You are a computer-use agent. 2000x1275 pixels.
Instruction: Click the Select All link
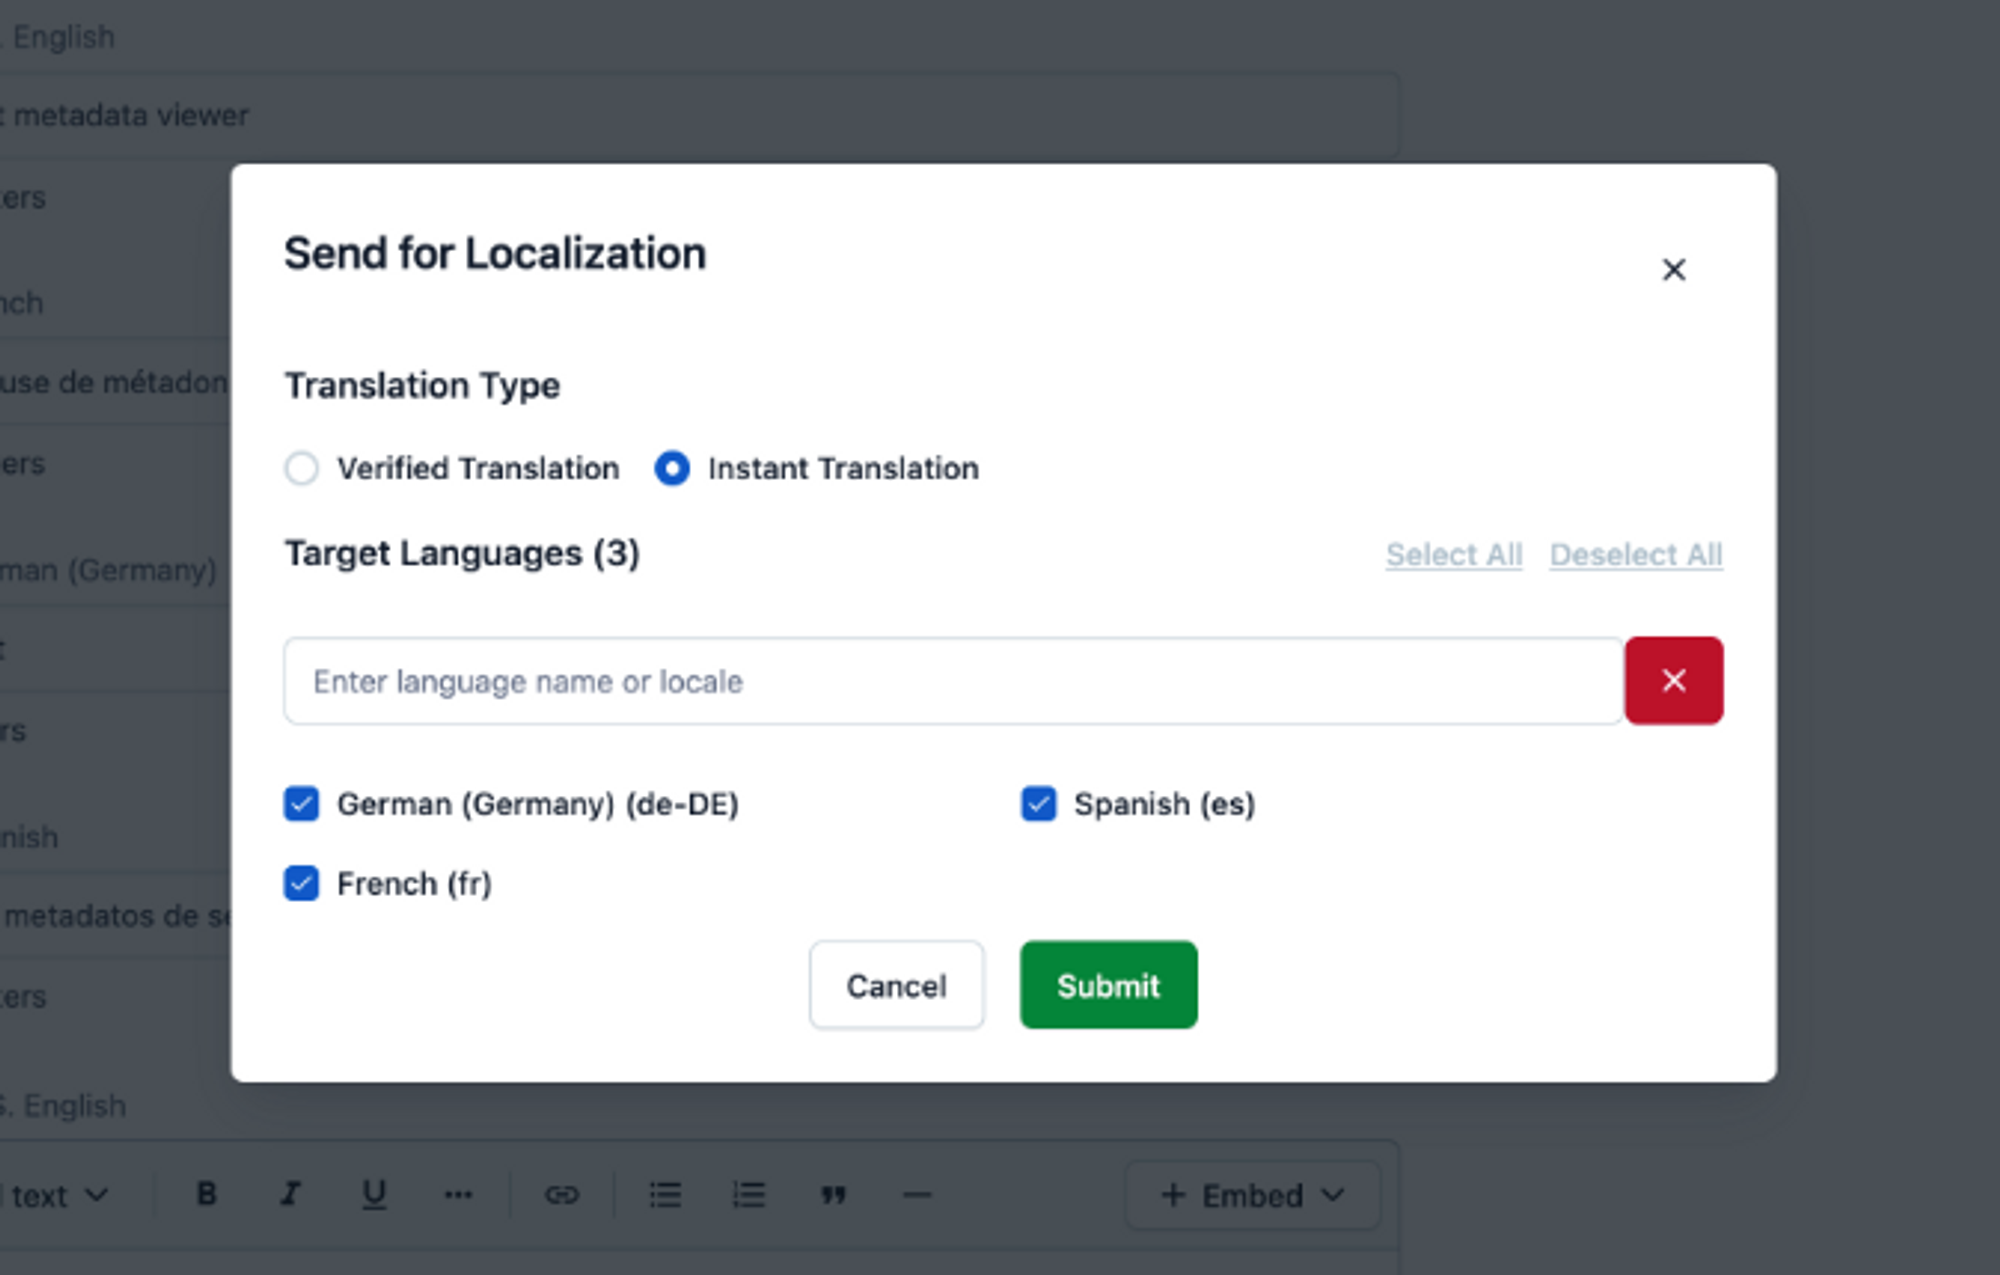click(1453, 555)
